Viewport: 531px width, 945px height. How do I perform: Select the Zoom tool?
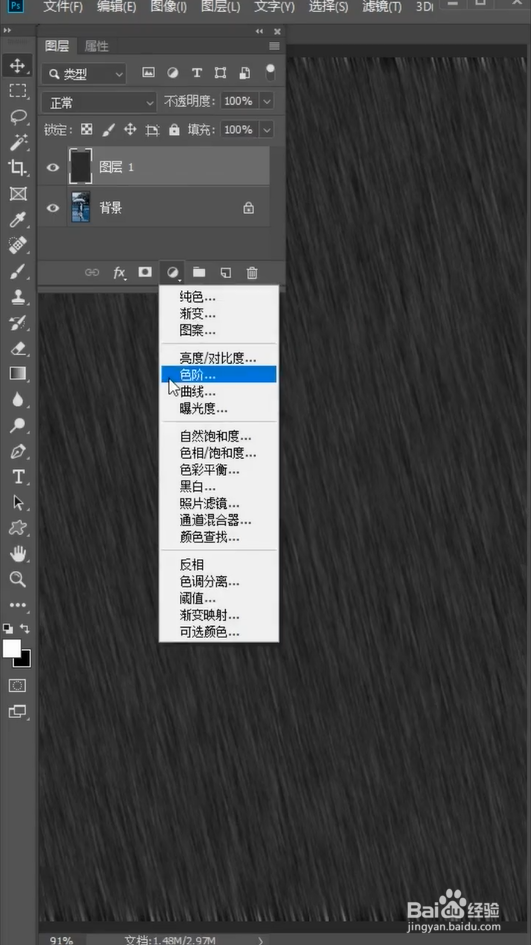click(x=17, y=579)
